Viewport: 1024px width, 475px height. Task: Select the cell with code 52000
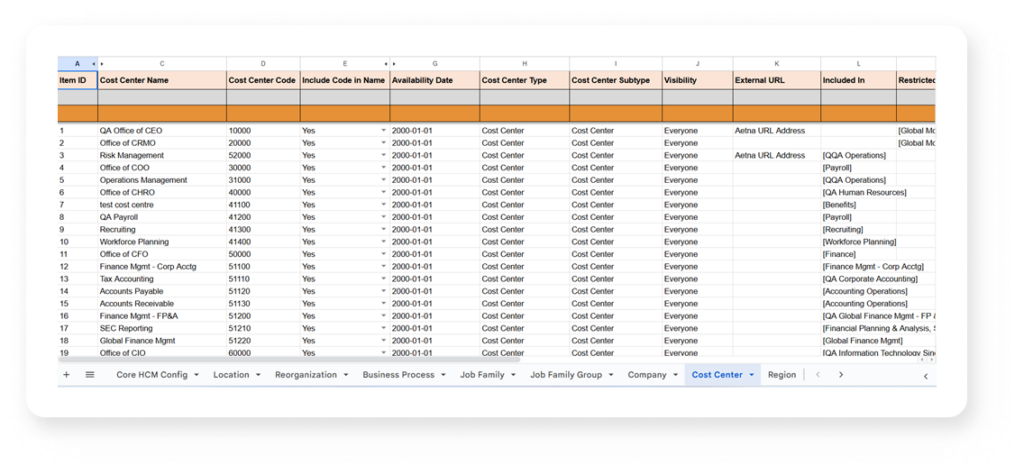[263, 156]
